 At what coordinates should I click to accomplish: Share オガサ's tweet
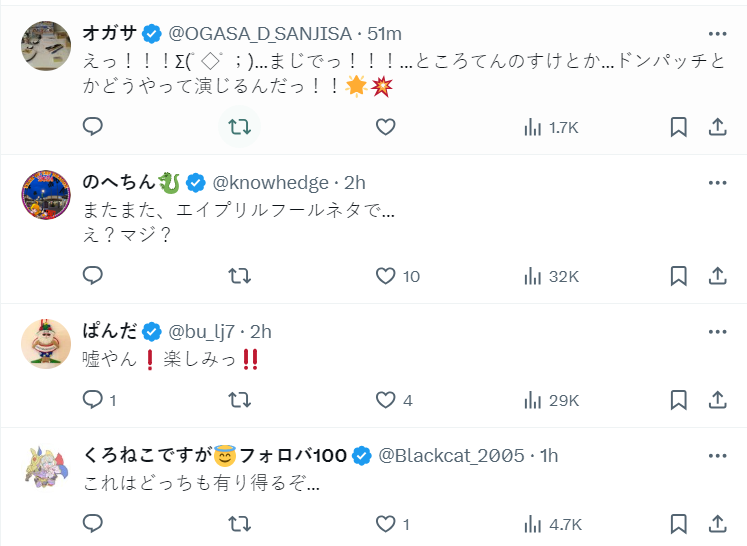(717, 127)
